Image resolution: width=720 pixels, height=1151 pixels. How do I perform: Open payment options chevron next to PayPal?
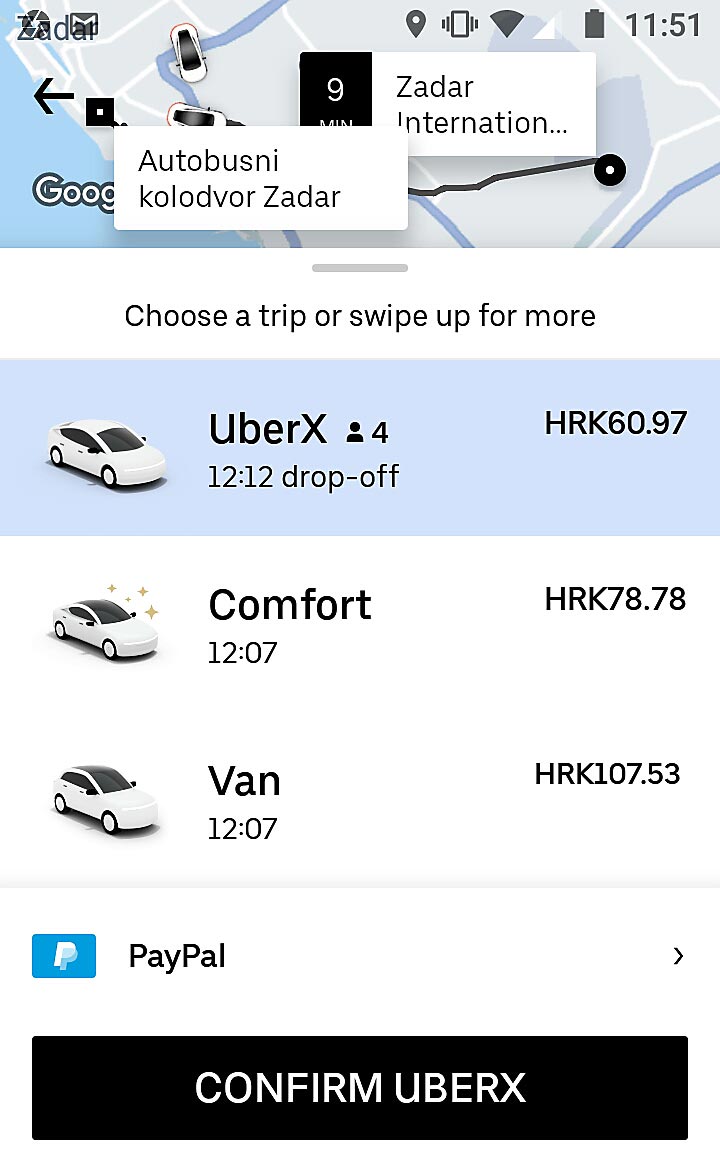pos(678,956)
